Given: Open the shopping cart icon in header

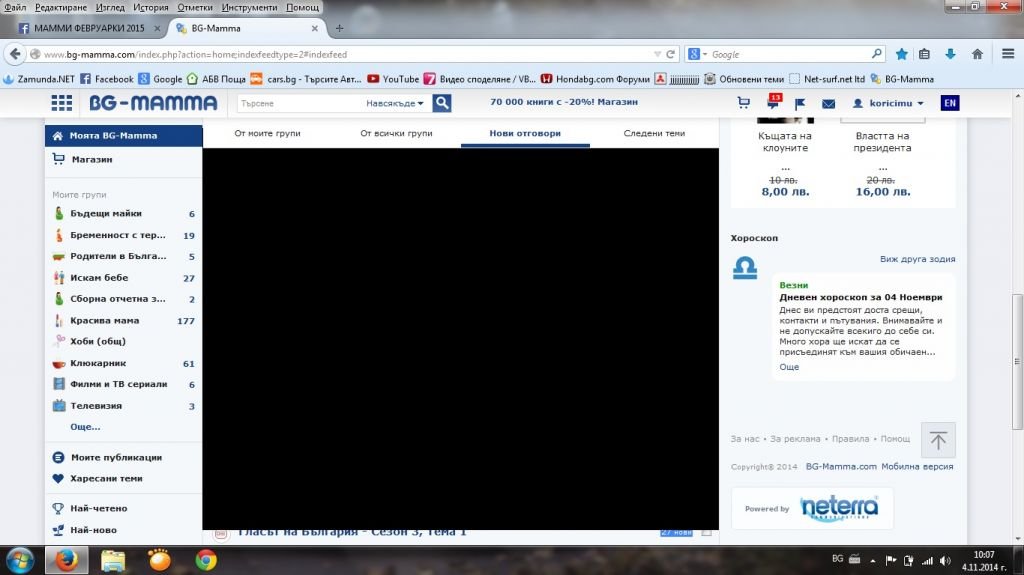Looking at the screenshot, I should coord(743,103).
